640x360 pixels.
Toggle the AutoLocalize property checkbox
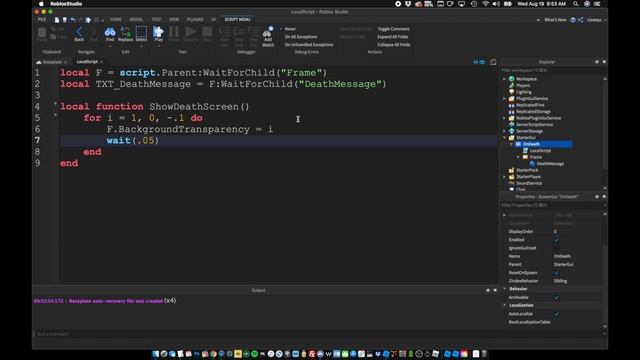pyautogui.click(x=556, y=314)
